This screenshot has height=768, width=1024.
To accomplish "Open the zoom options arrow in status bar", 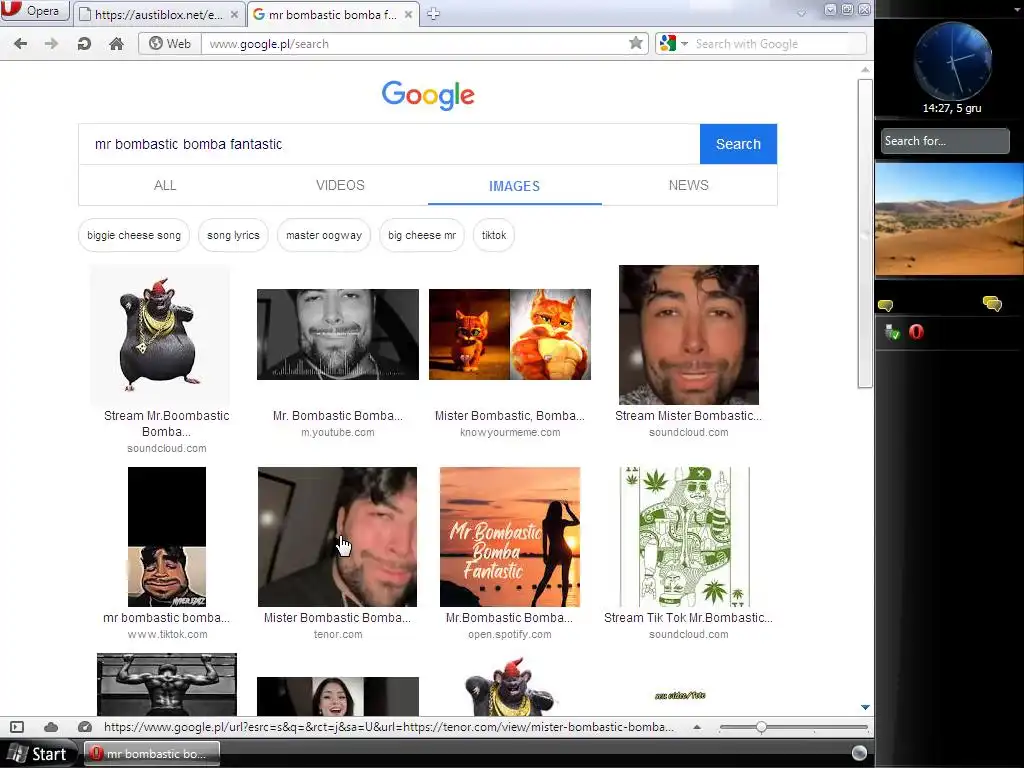I will (697, 727).
